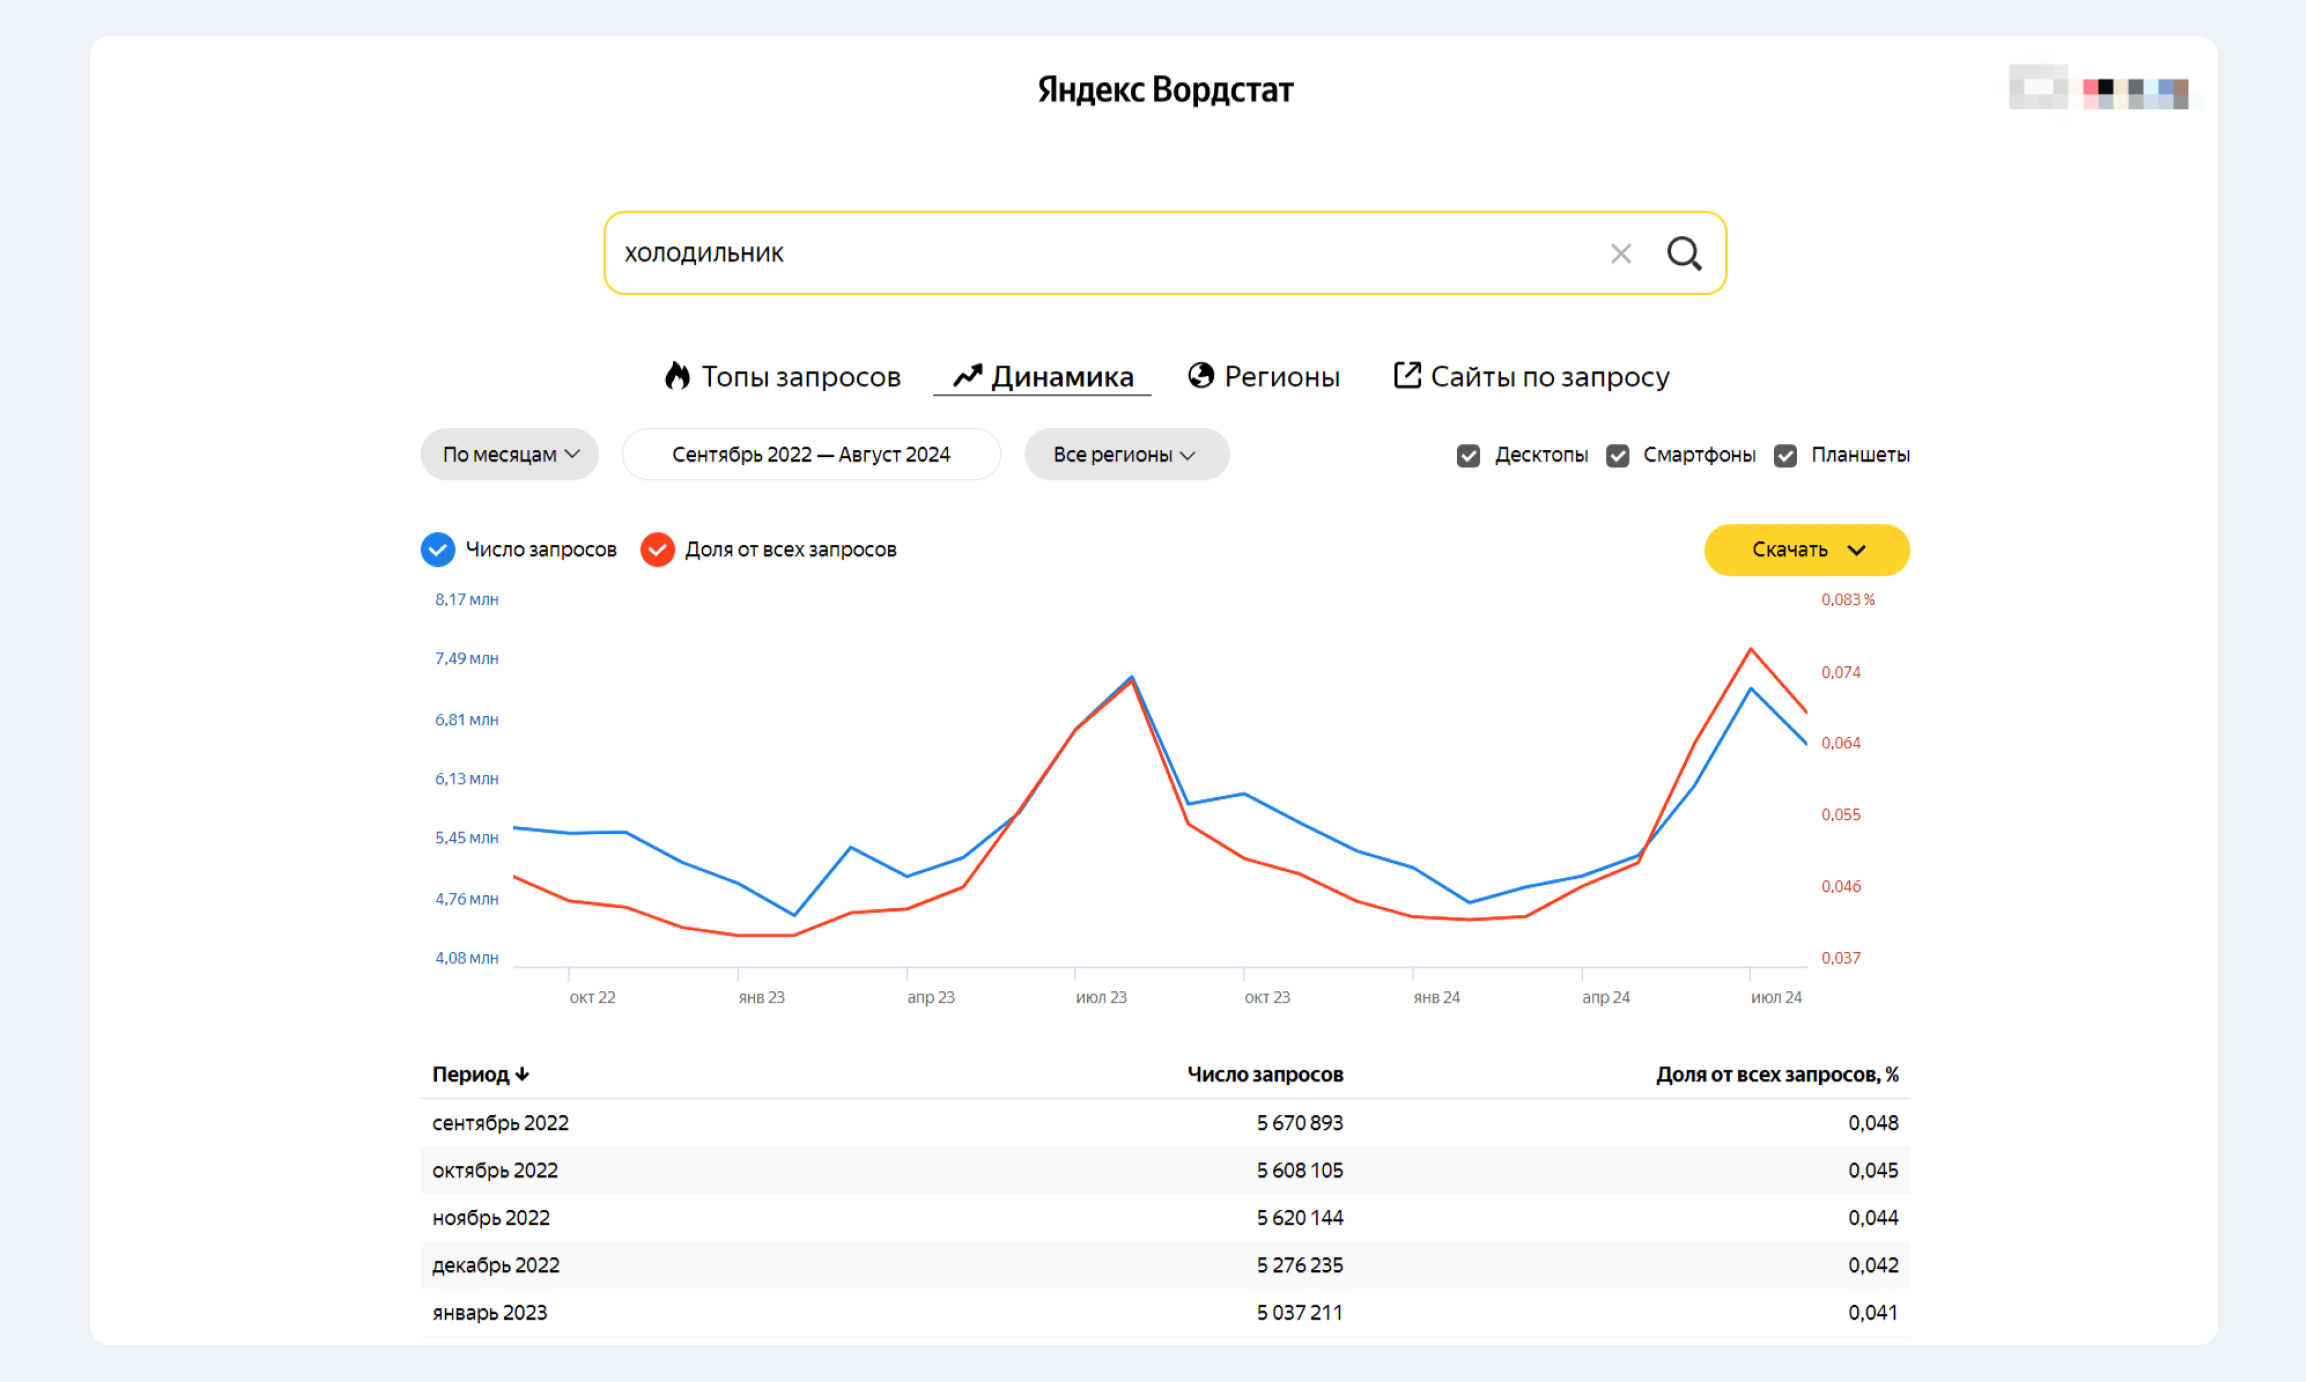Click the июл 23 axis label
The width and height of the screenshot is (2306, 1382).
coord(1101,998)
